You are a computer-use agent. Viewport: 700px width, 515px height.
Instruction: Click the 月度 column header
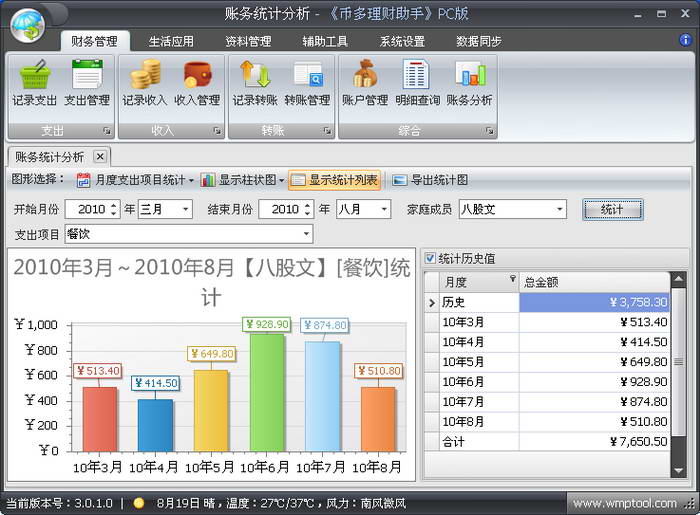(x=479, y=282)
